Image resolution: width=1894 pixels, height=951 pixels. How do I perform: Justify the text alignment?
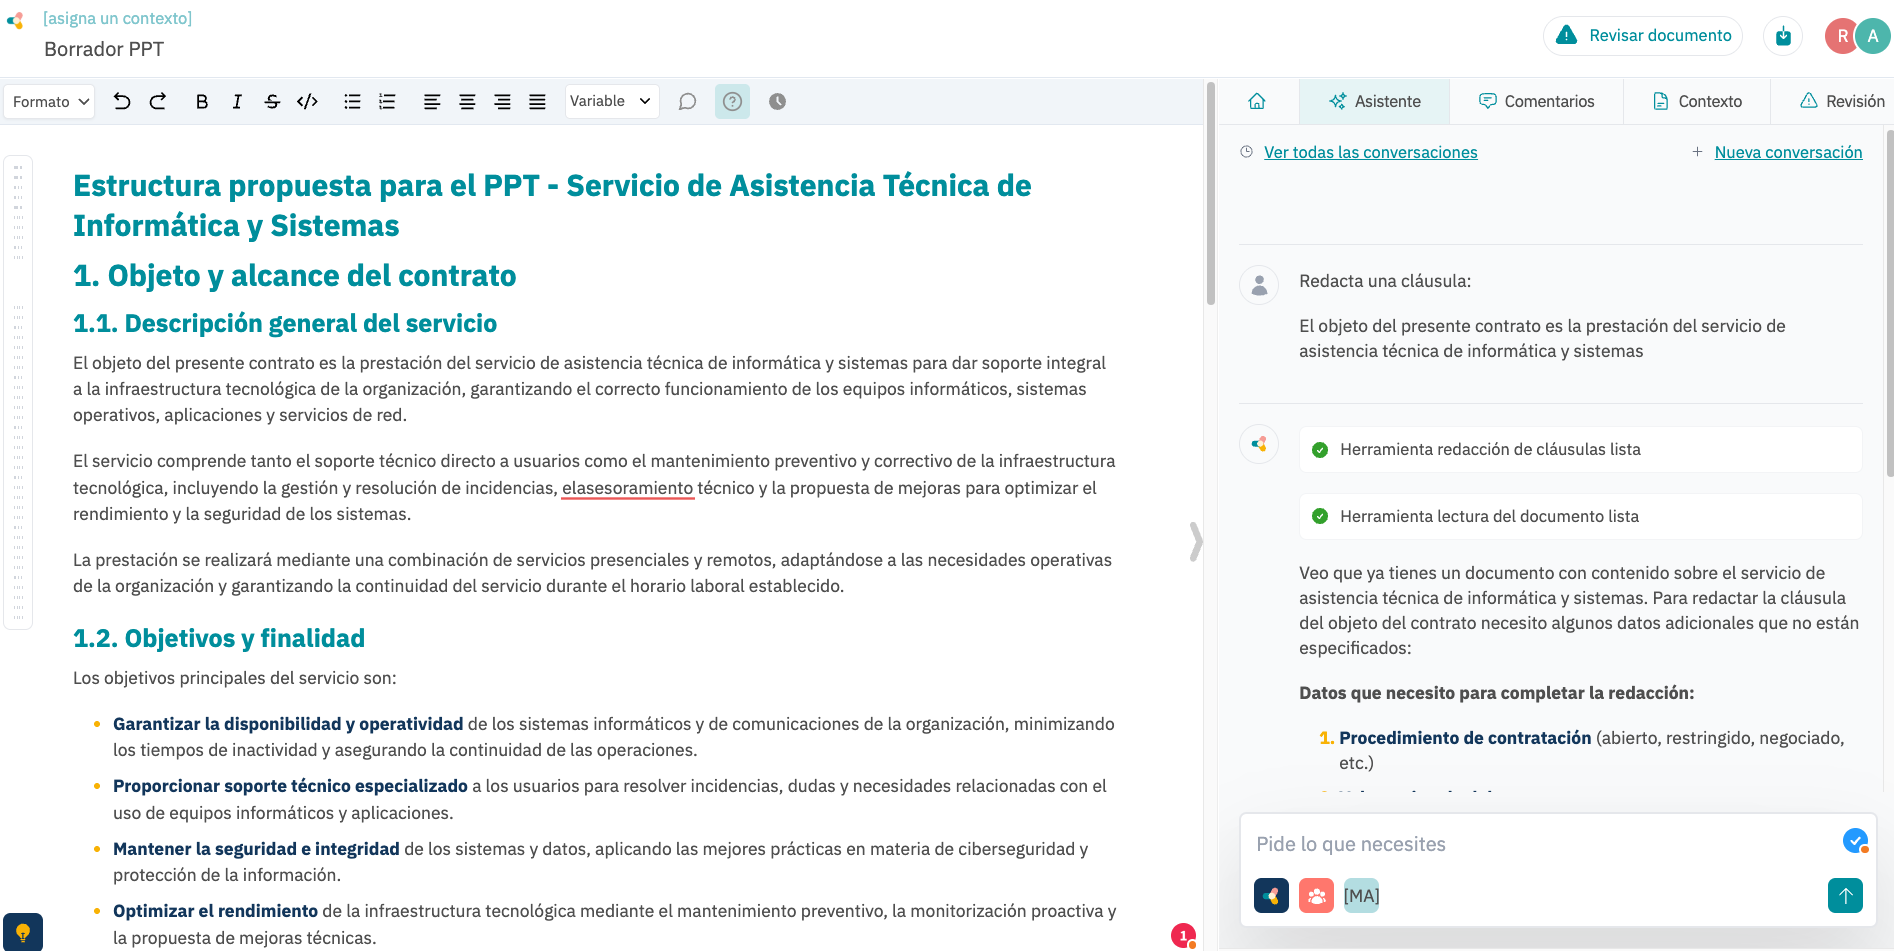[537, 101]
